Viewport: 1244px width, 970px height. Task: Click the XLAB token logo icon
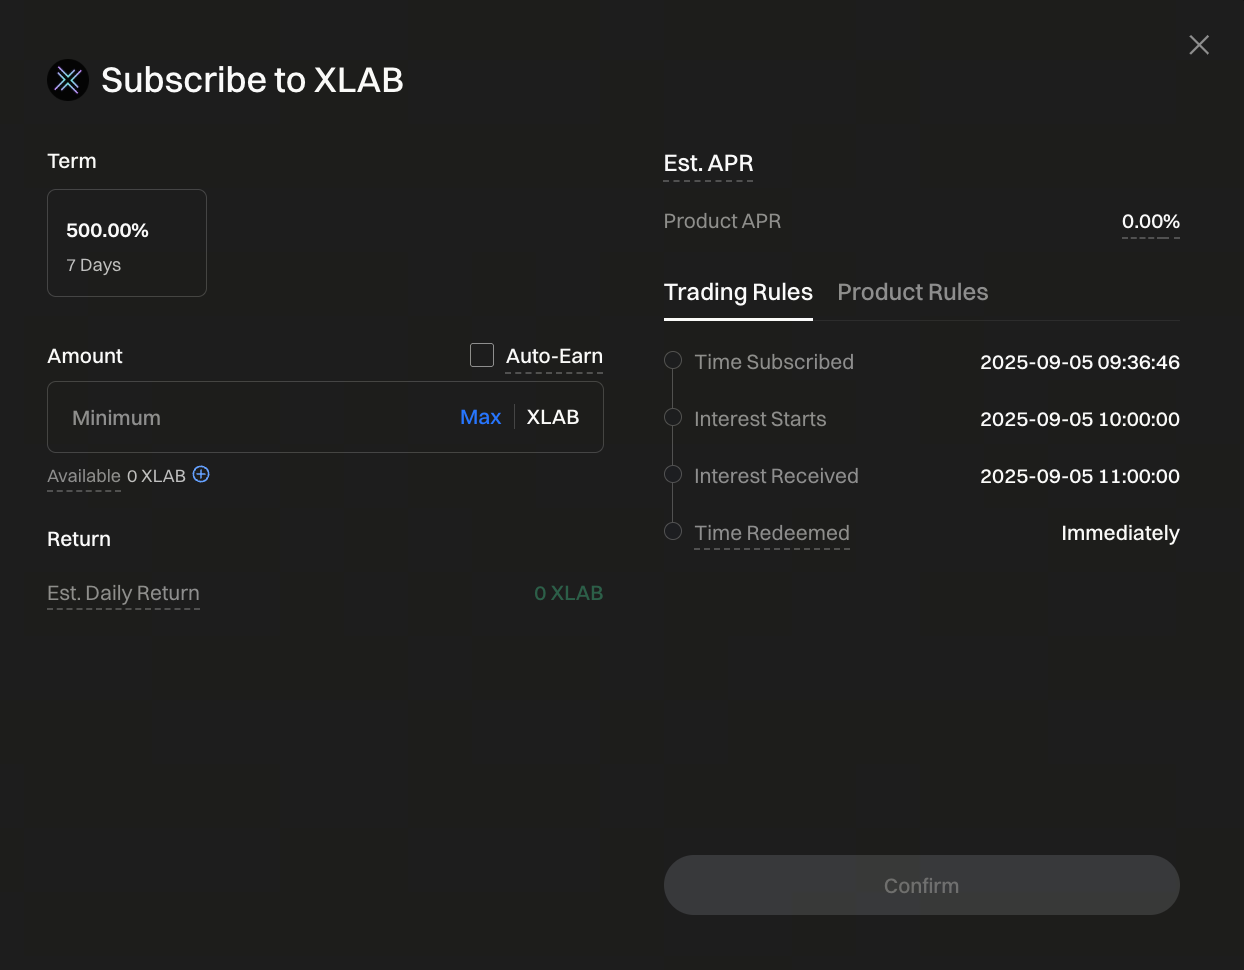pos(68,80)
